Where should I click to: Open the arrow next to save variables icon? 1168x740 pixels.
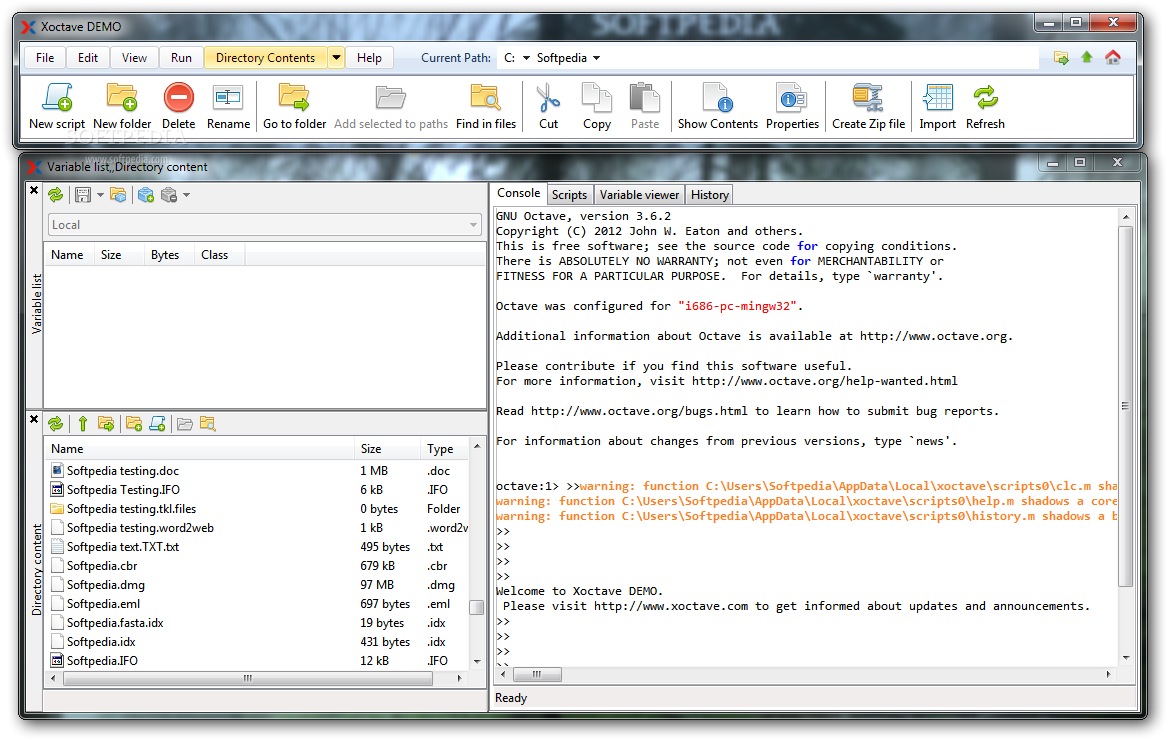click(100, 195)
